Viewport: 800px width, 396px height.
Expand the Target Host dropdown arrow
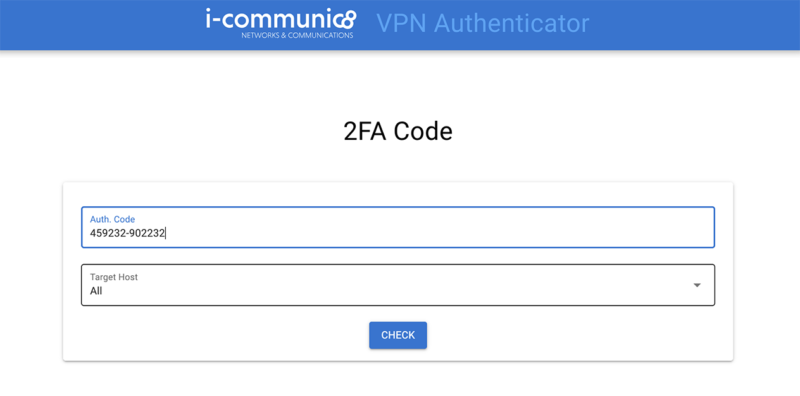pyautogui.click(x=697, y=285)
